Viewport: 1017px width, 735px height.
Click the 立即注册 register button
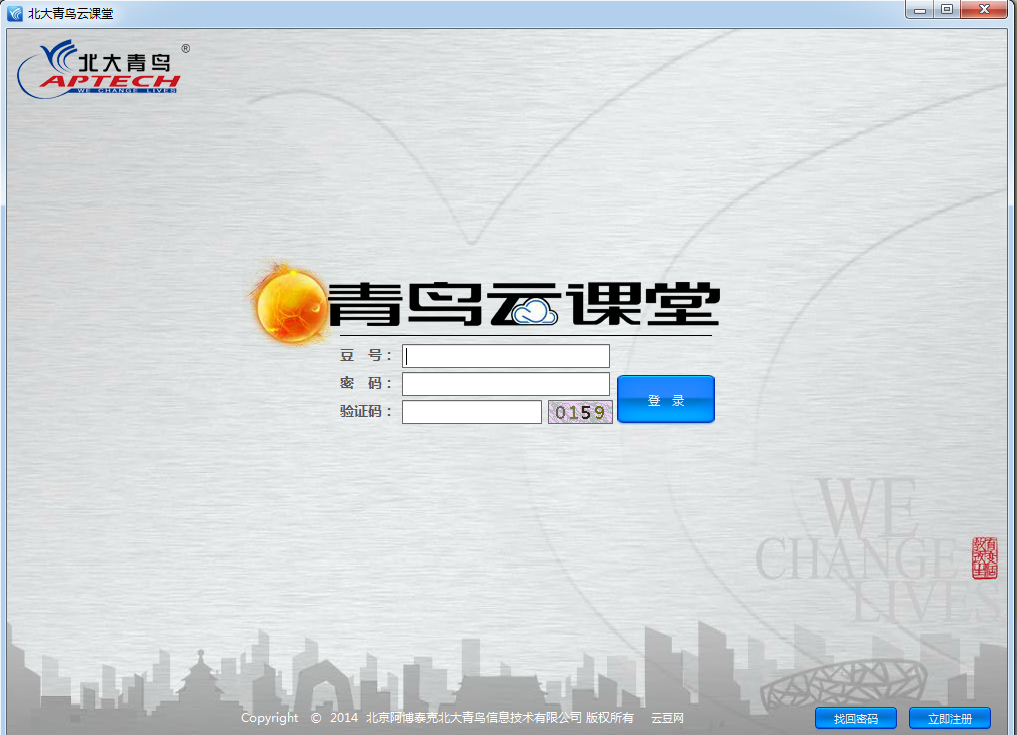point(950,718)
